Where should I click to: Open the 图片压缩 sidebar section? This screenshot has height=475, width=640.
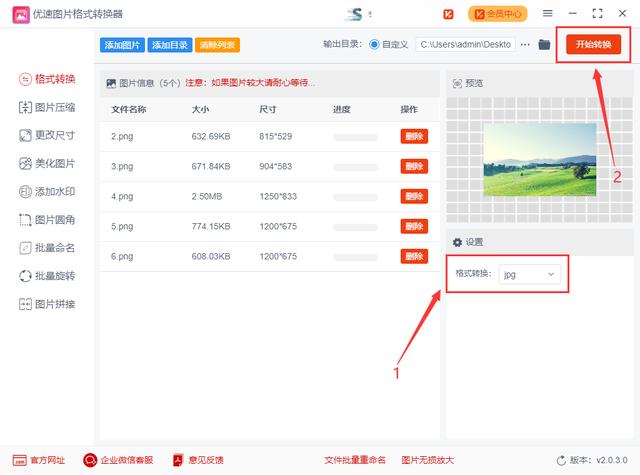point(47,107)
